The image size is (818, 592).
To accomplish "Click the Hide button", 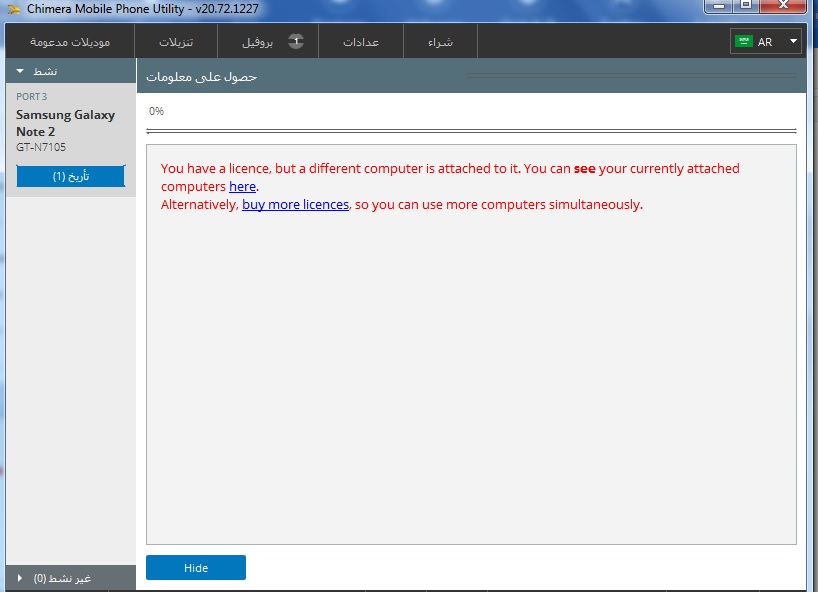I will pyautogui.click(x=196, y=567).
